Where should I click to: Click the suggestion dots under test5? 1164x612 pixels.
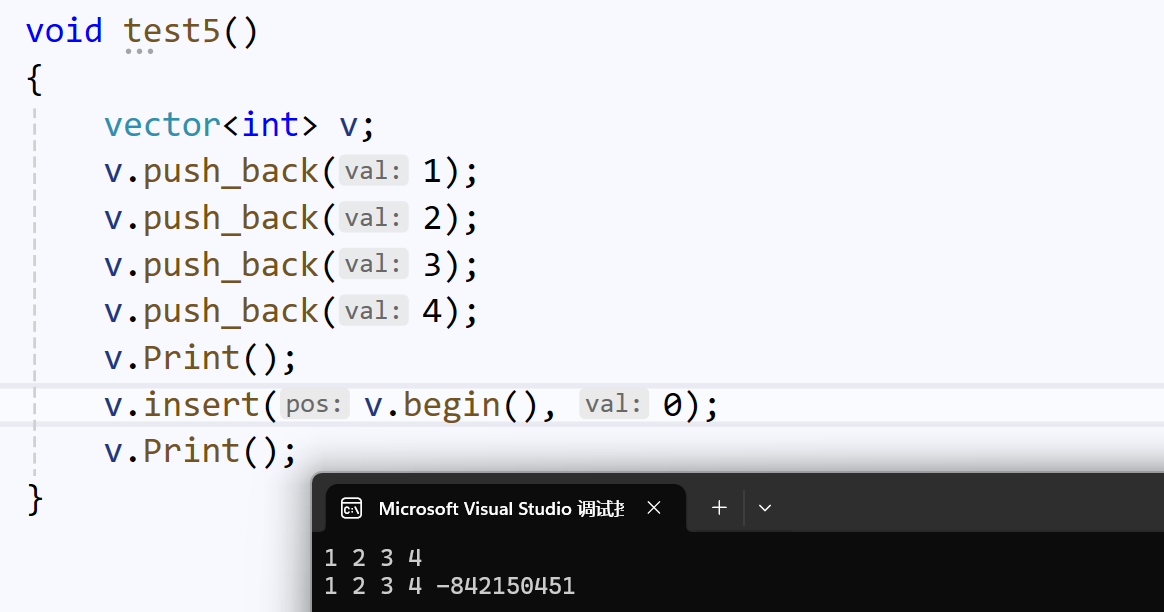[x=139, y=52]
